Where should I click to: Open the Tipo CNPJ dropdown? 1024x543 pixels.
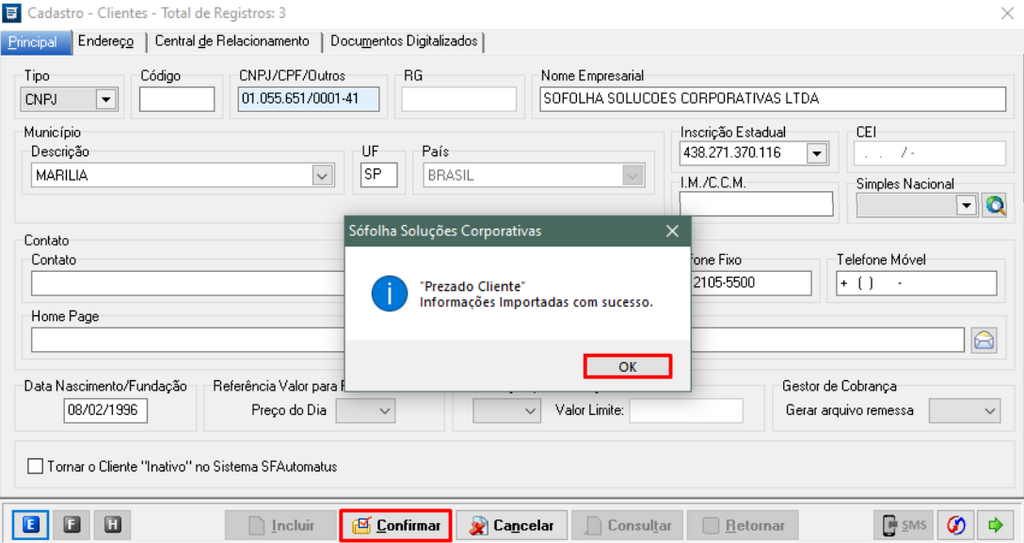point(105,99)
